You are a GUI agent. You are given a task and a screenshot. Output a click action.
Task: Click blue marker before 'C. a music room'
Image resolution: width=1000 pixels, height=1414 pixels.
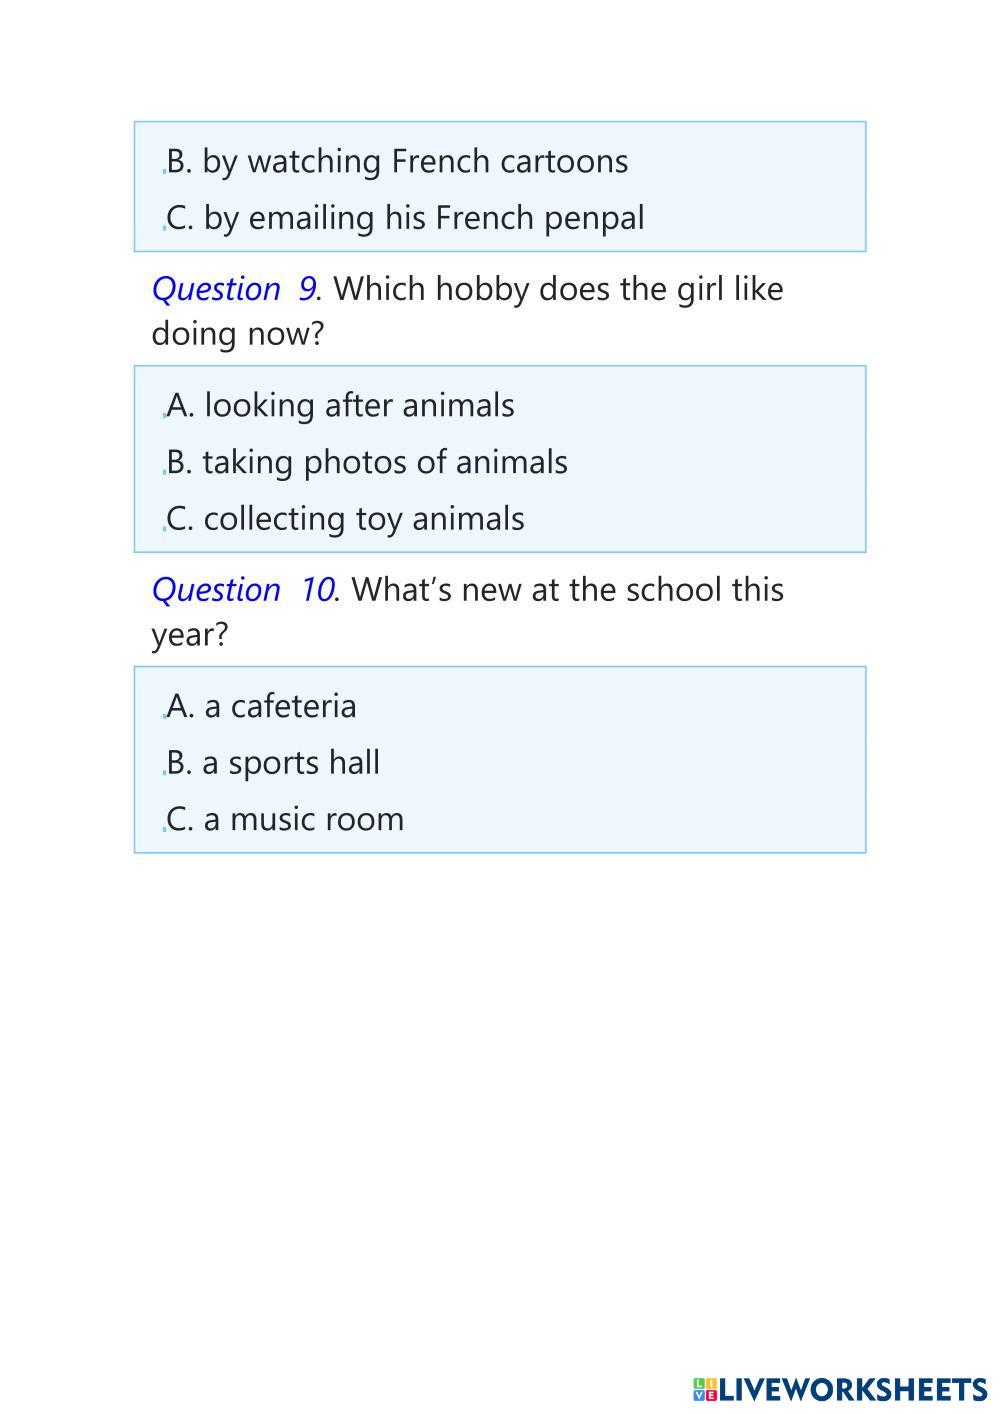pos(164,829)
